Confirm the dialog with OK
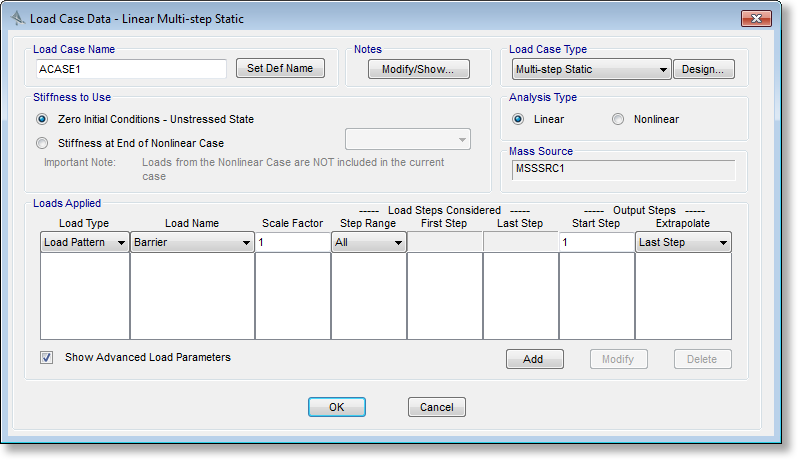 click(x=336, y=407)
